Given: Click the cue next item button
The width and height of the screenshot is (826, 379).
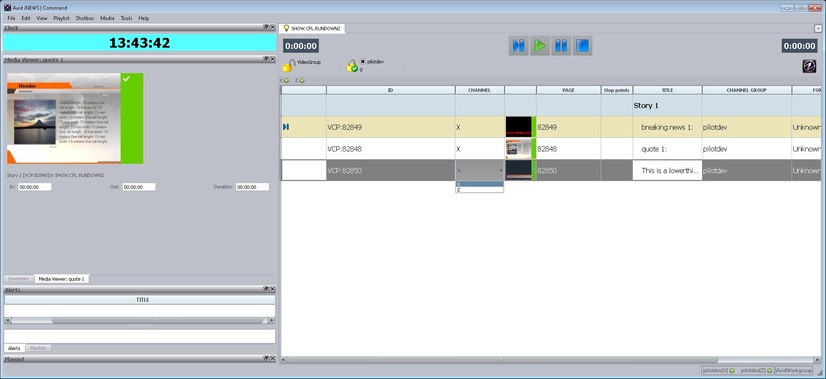Looking at the screenshot, I should tap(518, 46).
